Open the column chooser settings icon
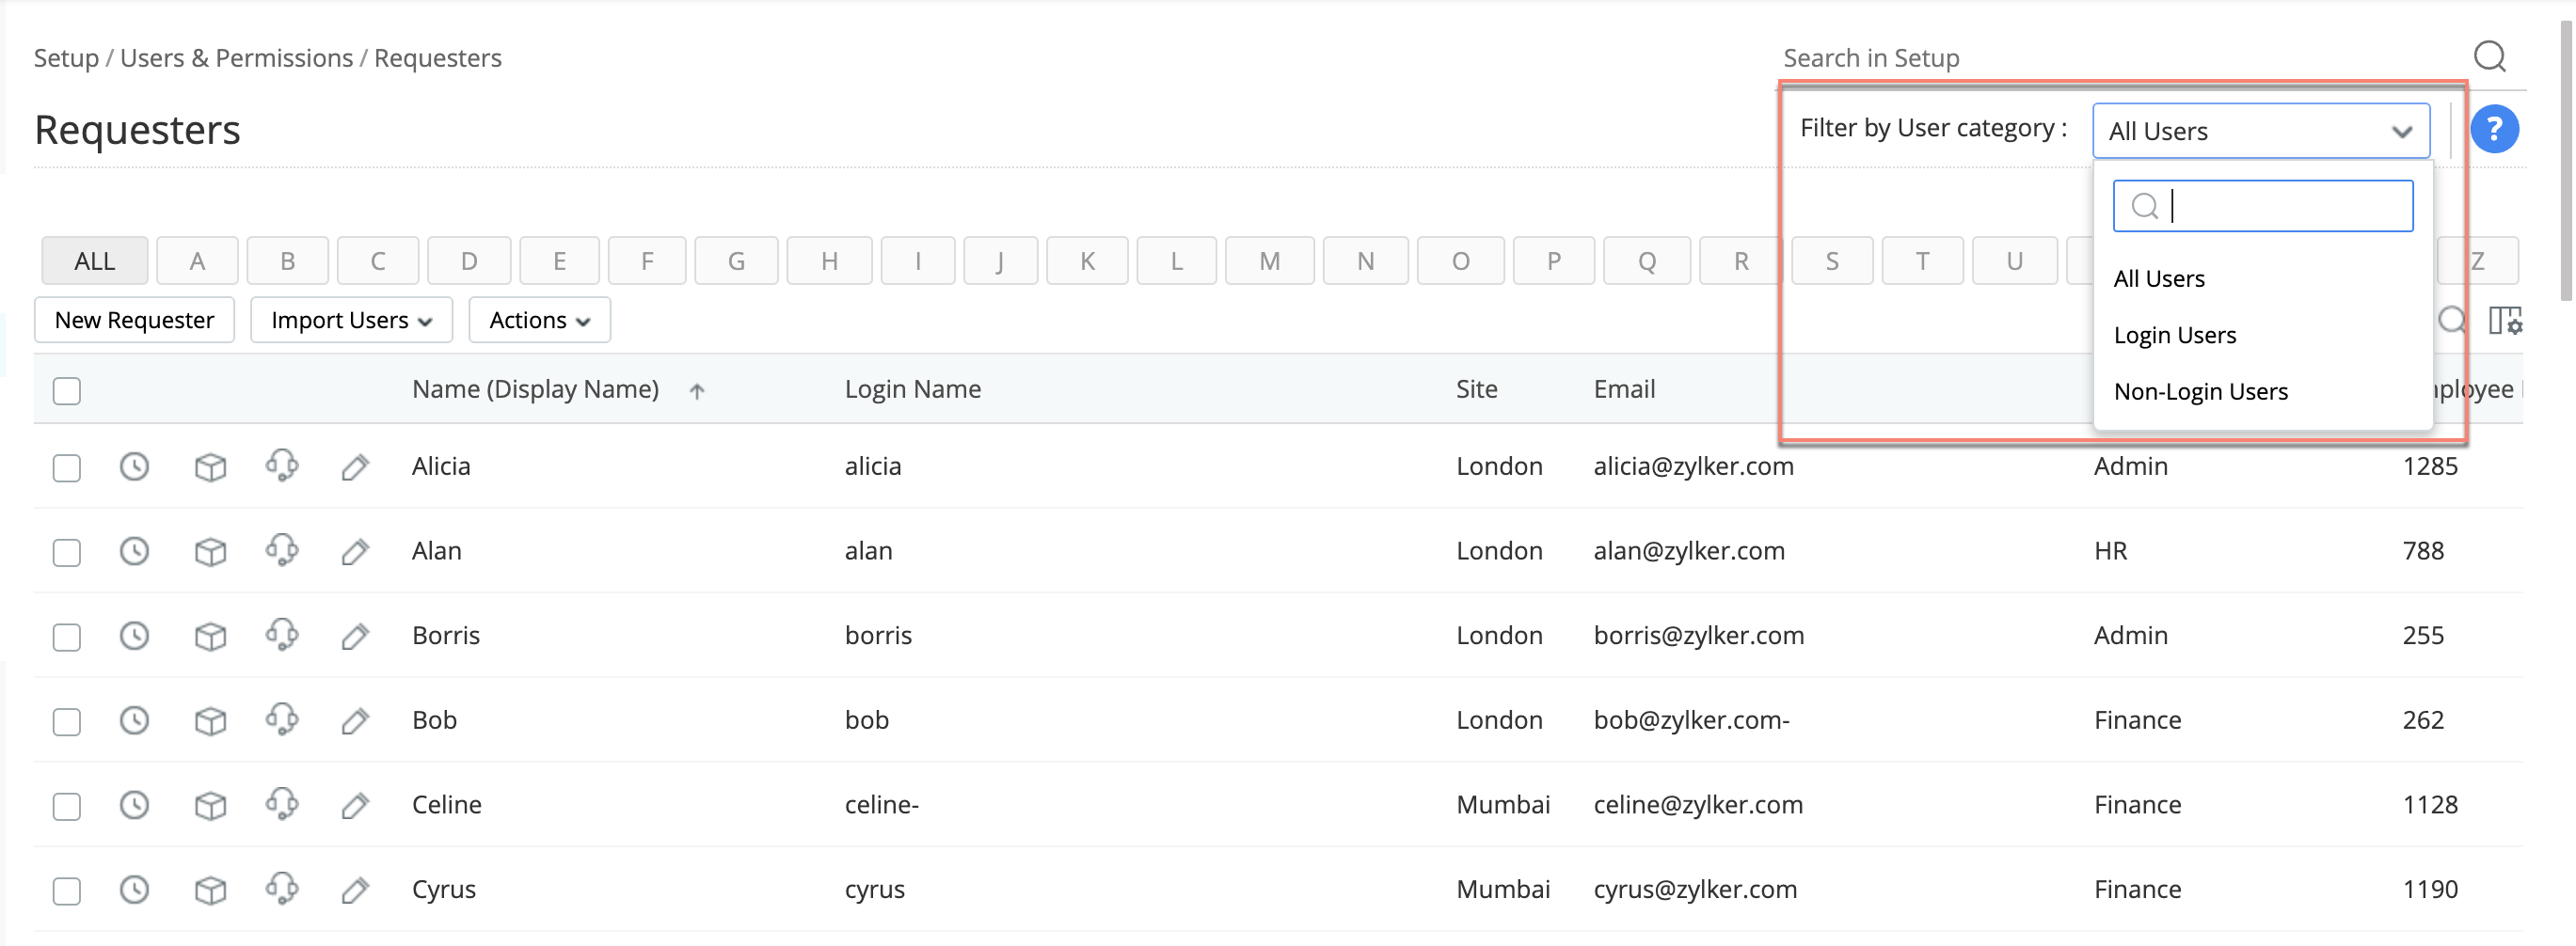 click(x=2504, y=320)
